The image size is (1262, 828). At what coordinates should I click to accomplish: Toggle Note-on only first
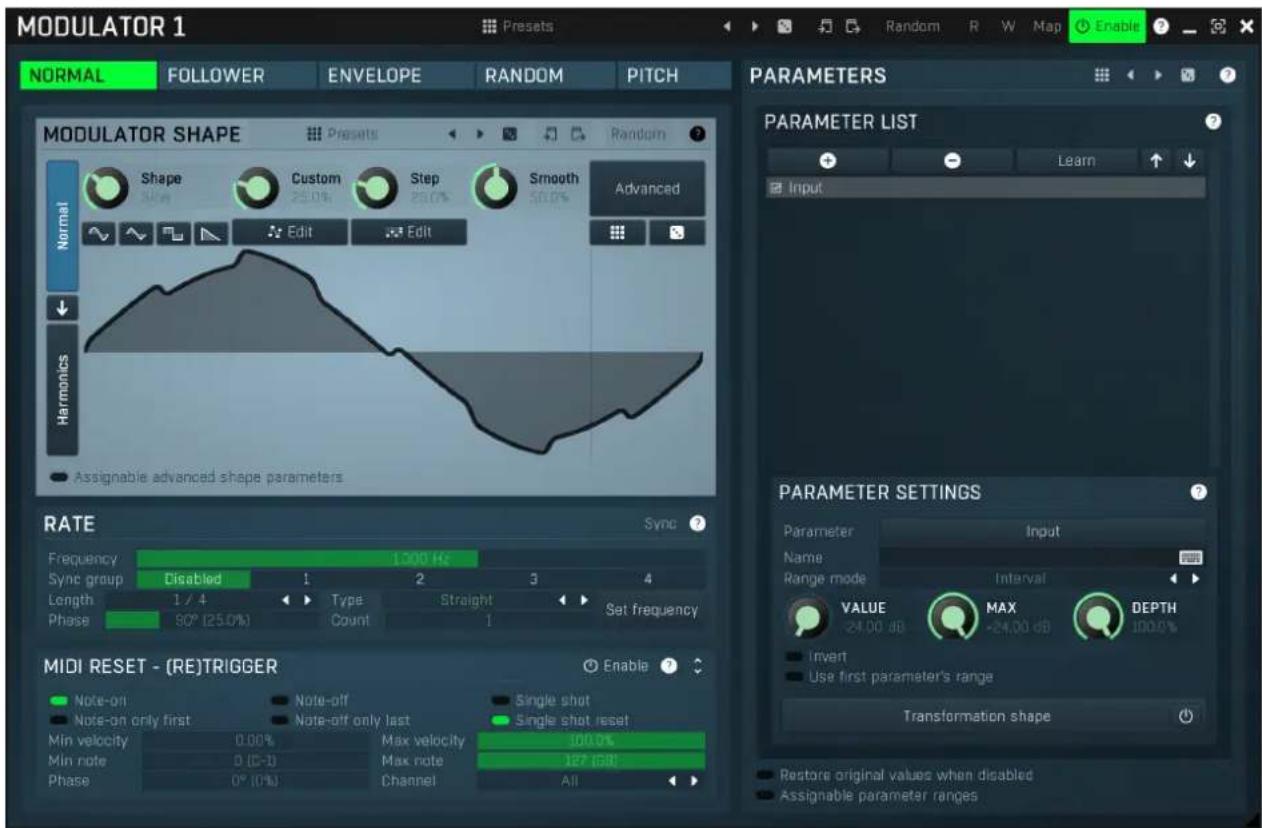point(120,719)
